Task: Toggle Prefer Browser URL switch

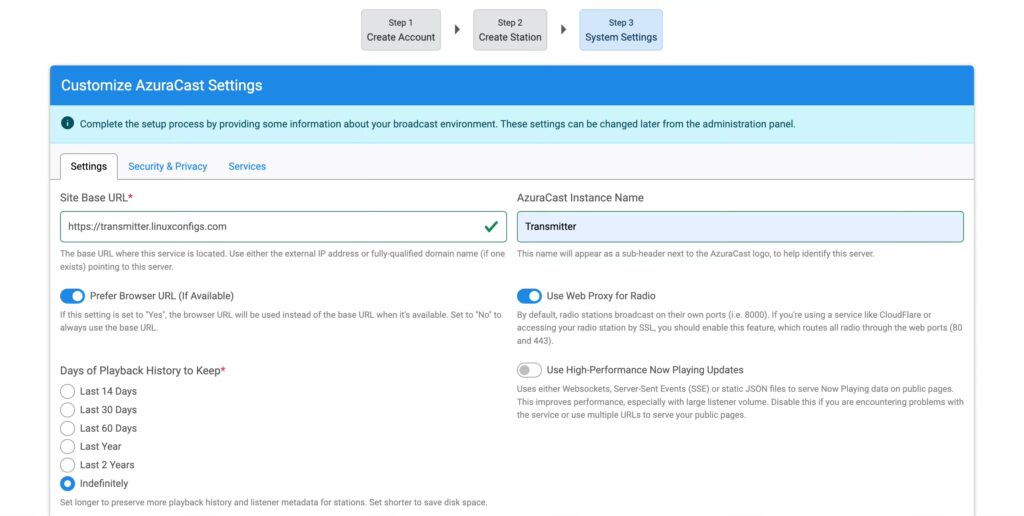Action: pyautogui.click(x=72, y=296)
